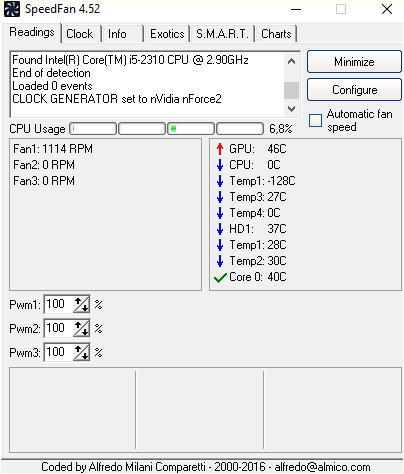Click the first CPU usage bar
This screenshot has width=404, height=474.
(x=93, y=129)
